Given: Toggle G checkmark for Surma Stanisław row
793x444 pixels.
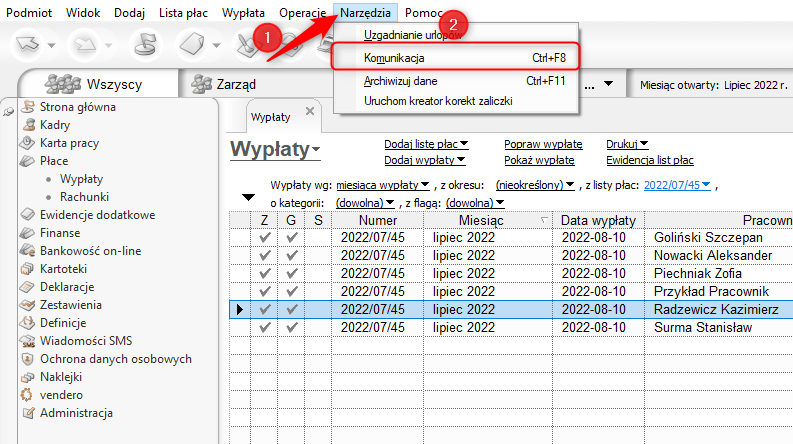Looking at the screenshot, I should 291,327.
